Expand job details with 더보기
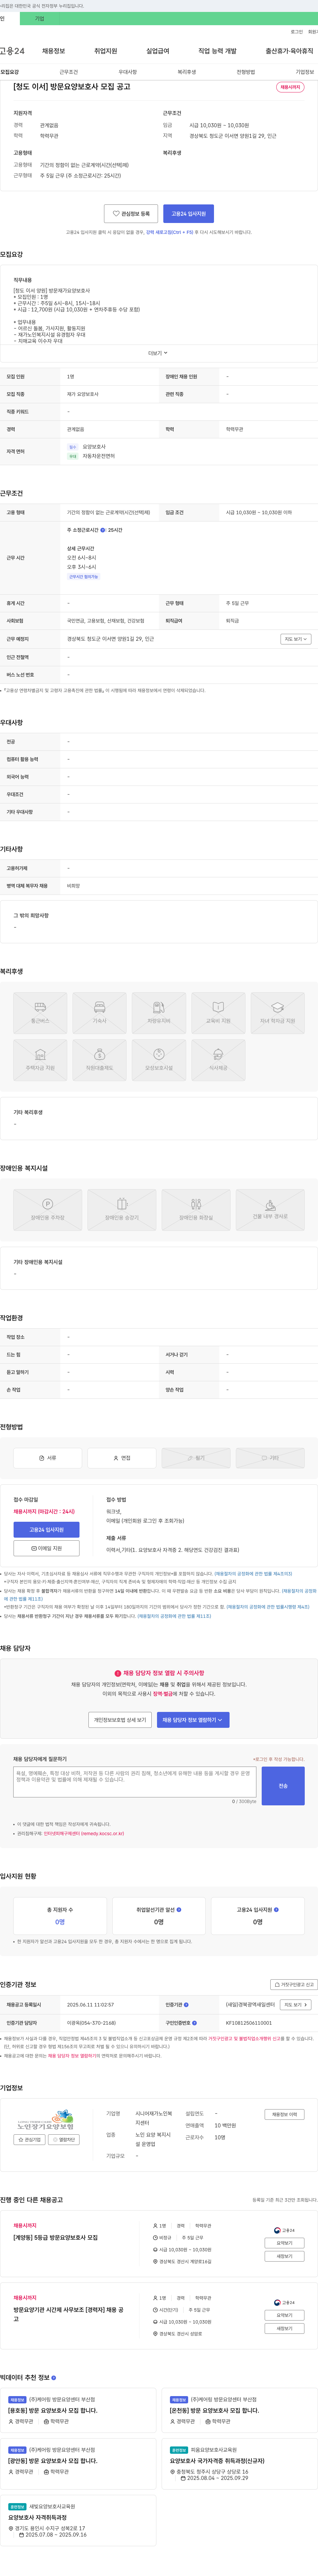 [x=158, y=353]
